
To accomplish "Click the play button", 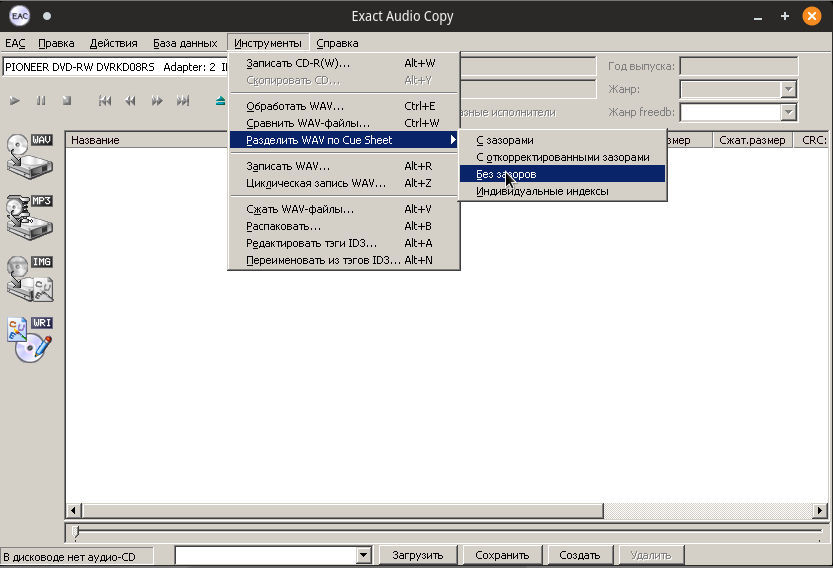I will (x=15, y=100).
